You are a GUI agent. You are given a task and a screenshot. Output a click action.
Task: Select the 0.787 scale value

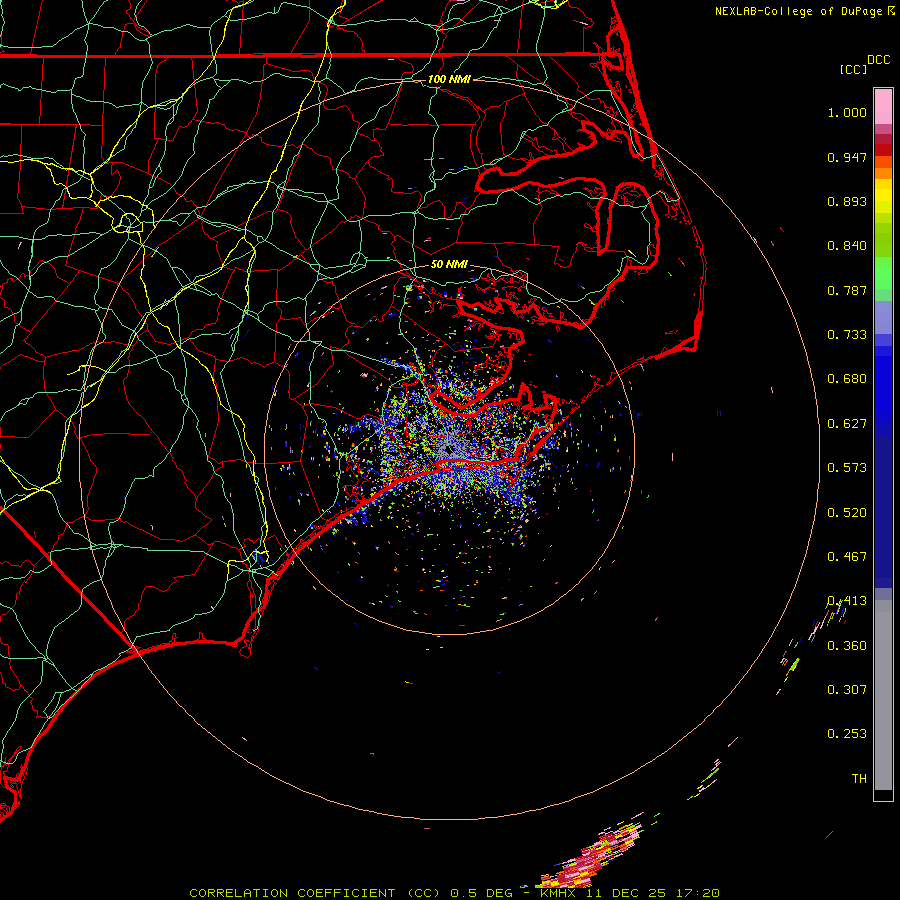pos(847,290)
